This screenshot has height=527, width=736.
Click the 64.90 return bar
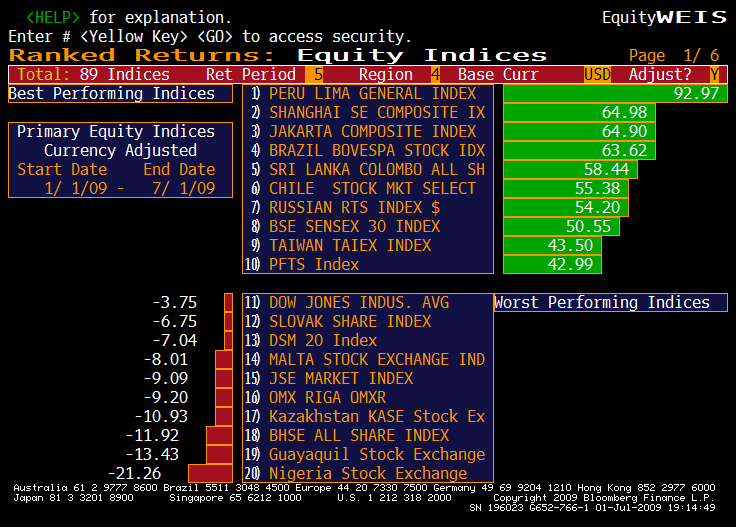pos(579,131)
